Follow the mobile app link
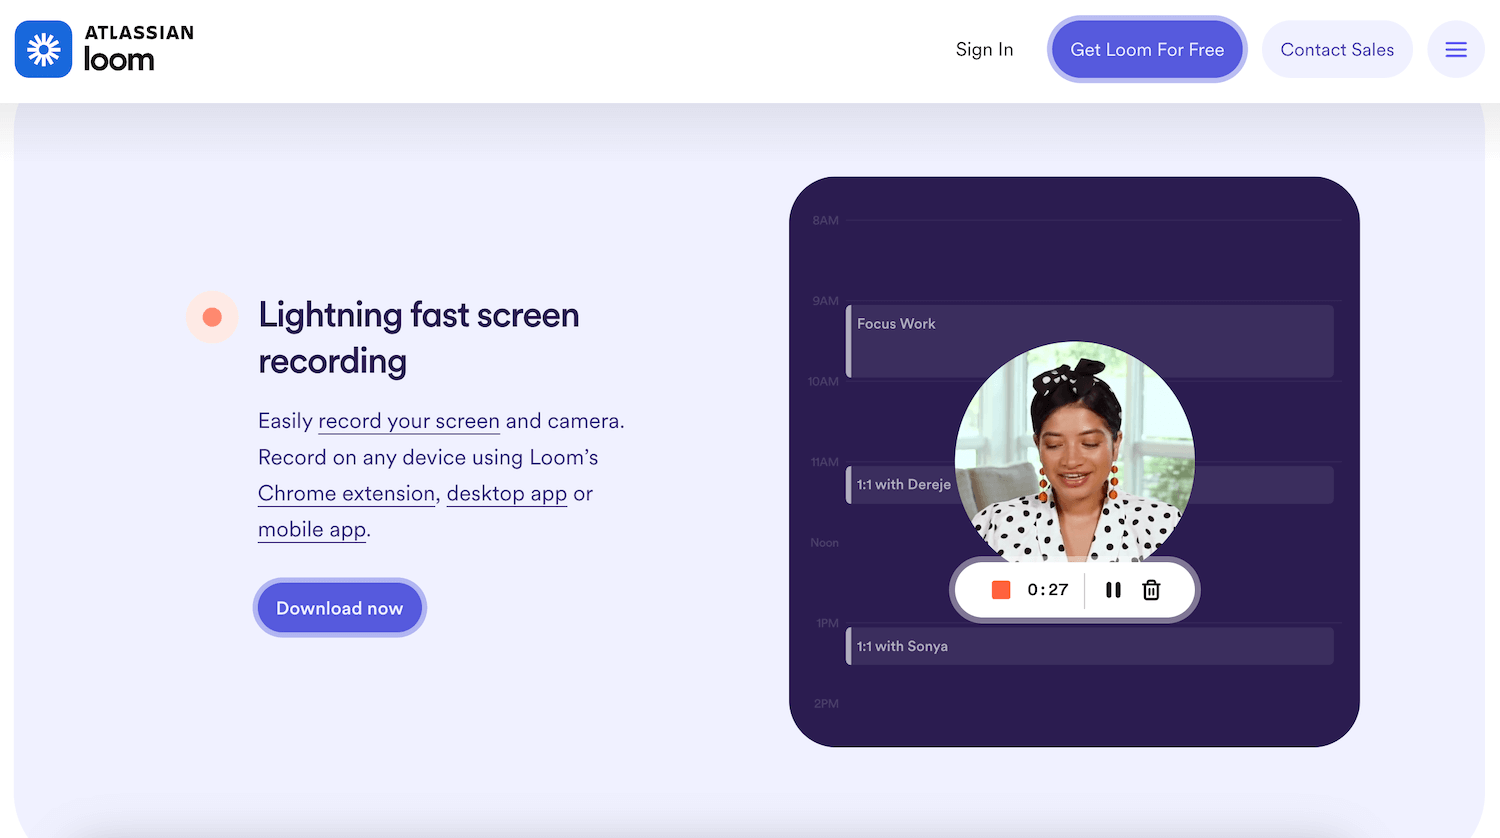Screen dimensions: 1500x838 click(312, 529)
